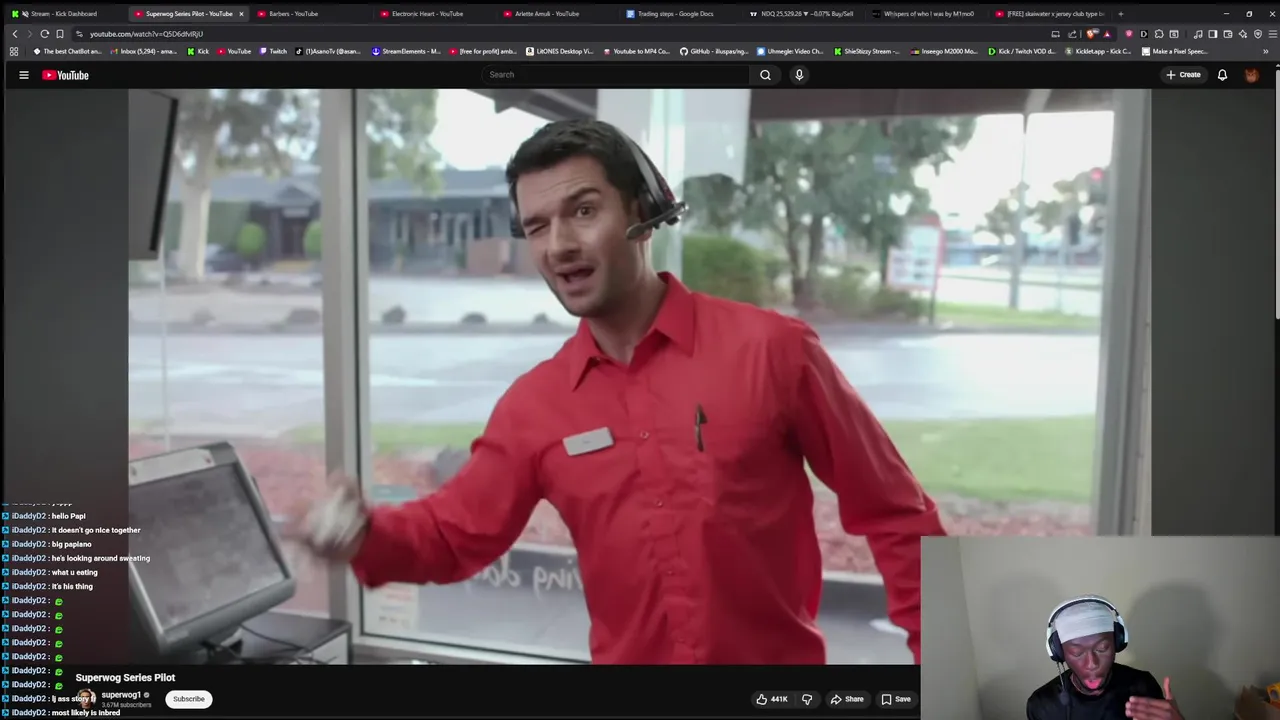
Task: Open Kicklet.app bookmark
Action: click(x=1098, y=51)
